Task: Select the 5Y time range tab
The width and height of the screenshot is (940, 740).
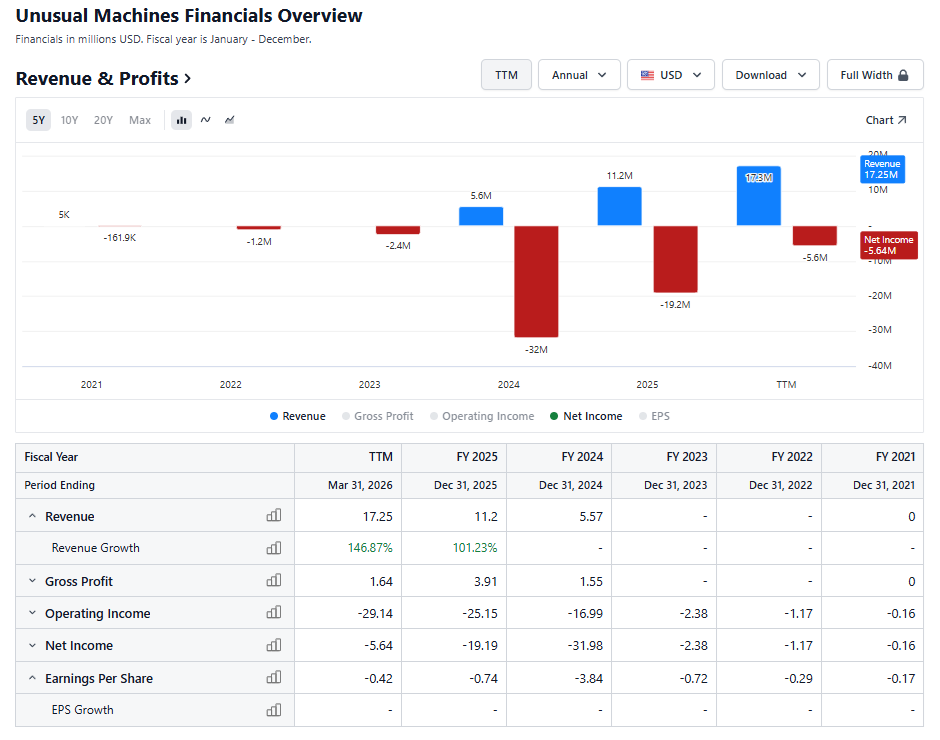Action: [x=38, y=120]
